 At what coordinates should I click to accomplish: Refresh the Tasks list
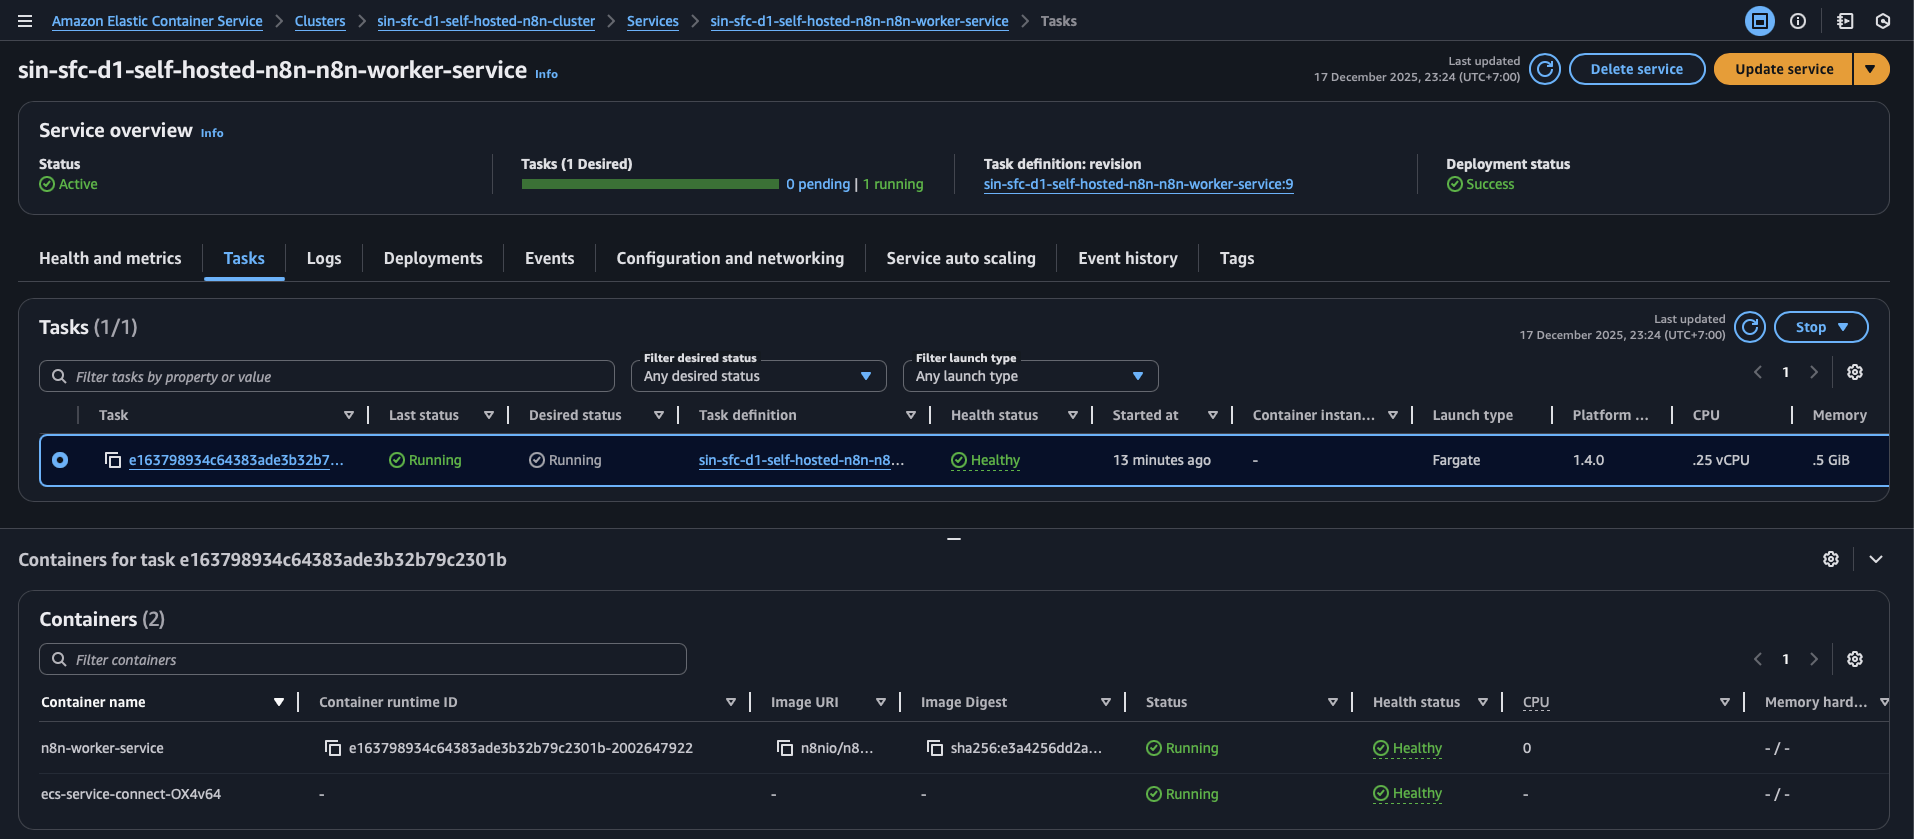(x=1750, y=327)
